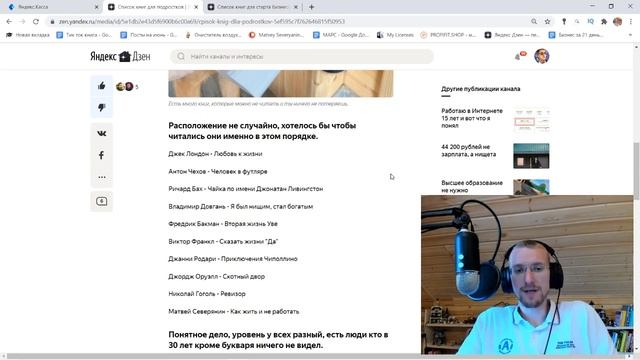Close the Яндекс.Касса tab

(x=96, y=7)
